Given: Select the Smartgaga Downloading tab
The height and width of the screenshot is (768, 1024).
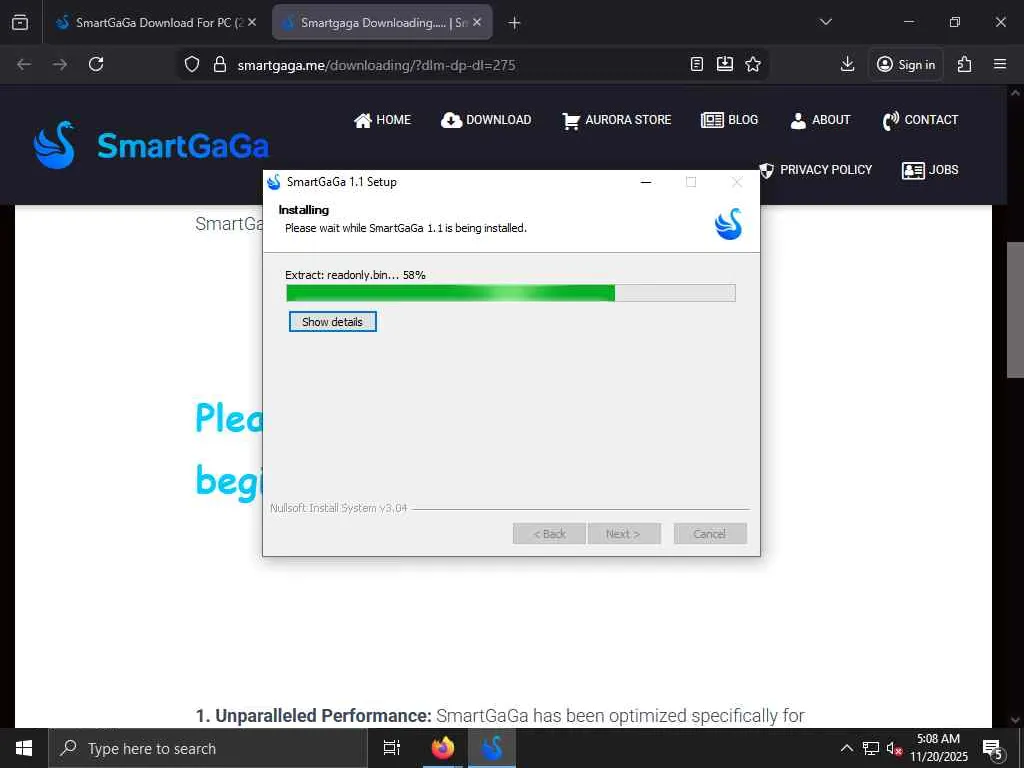Looking at the screenshot, I should [382, 22].
